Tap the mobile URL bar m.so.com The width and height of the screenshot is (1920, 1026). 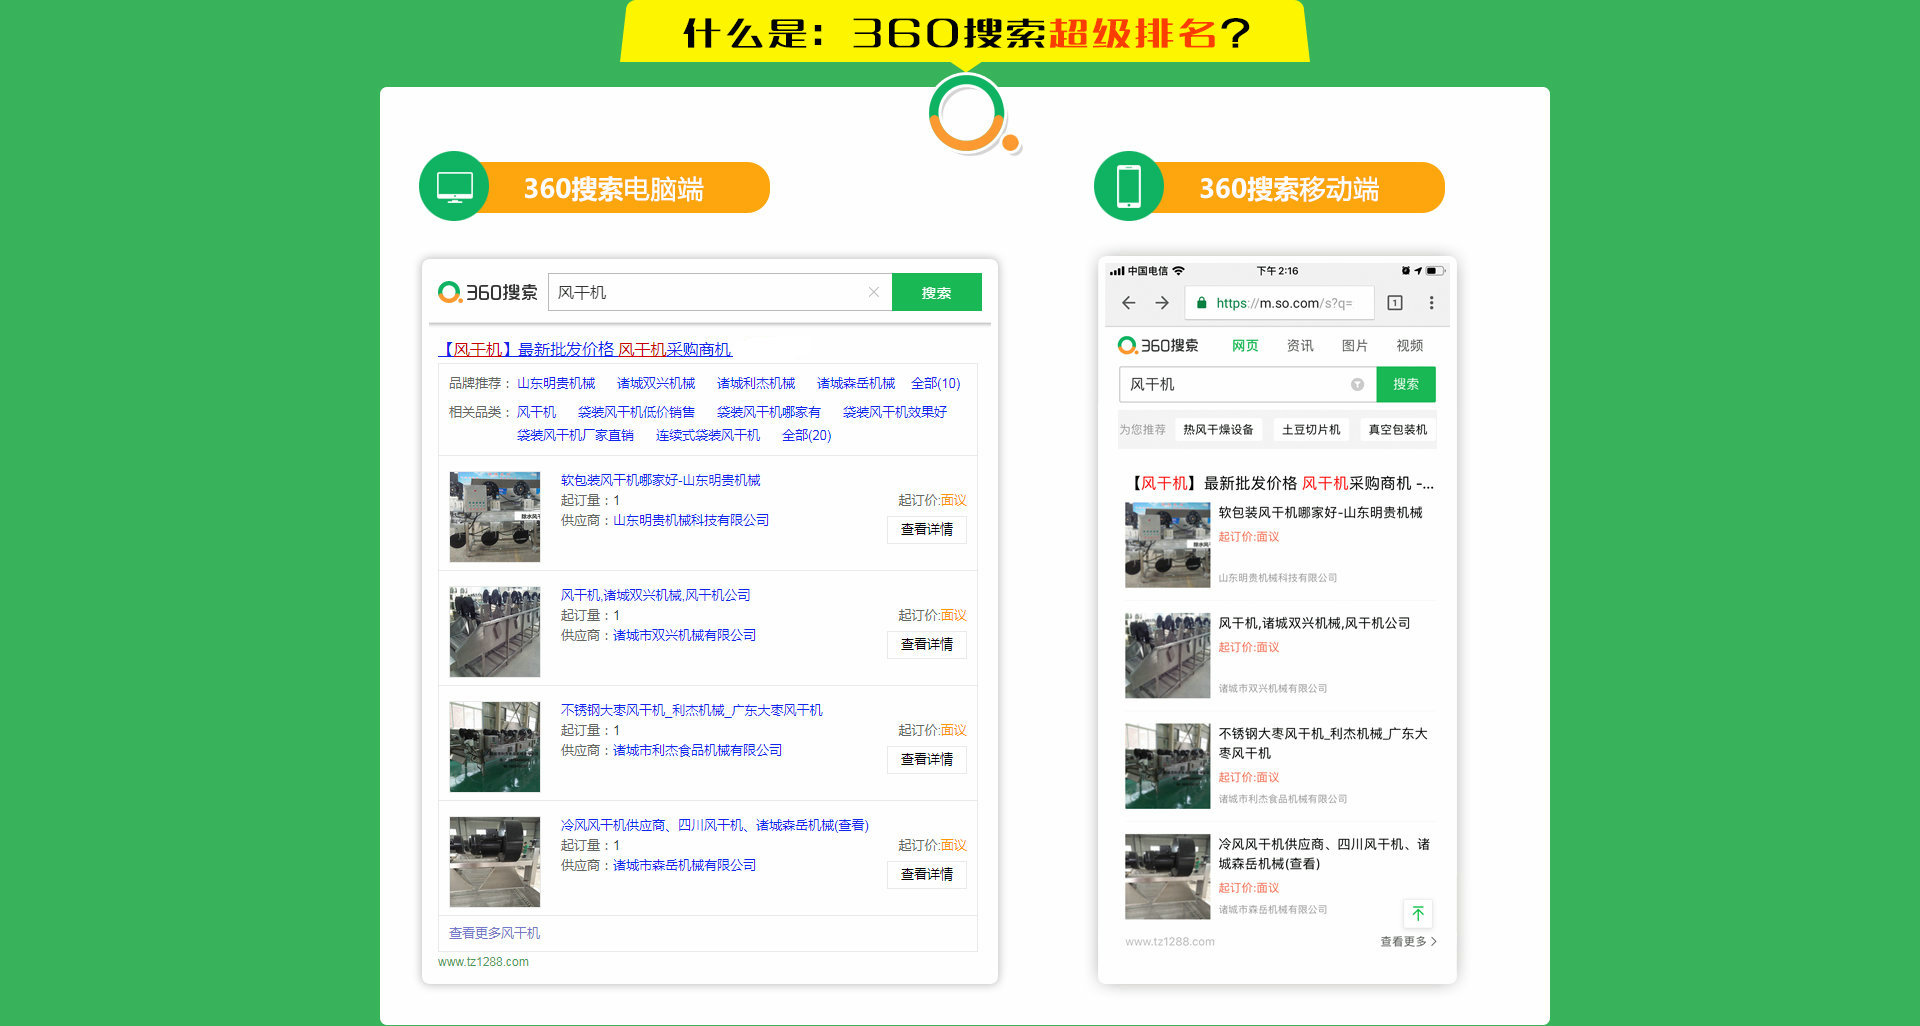click(x=1280, y=303)
